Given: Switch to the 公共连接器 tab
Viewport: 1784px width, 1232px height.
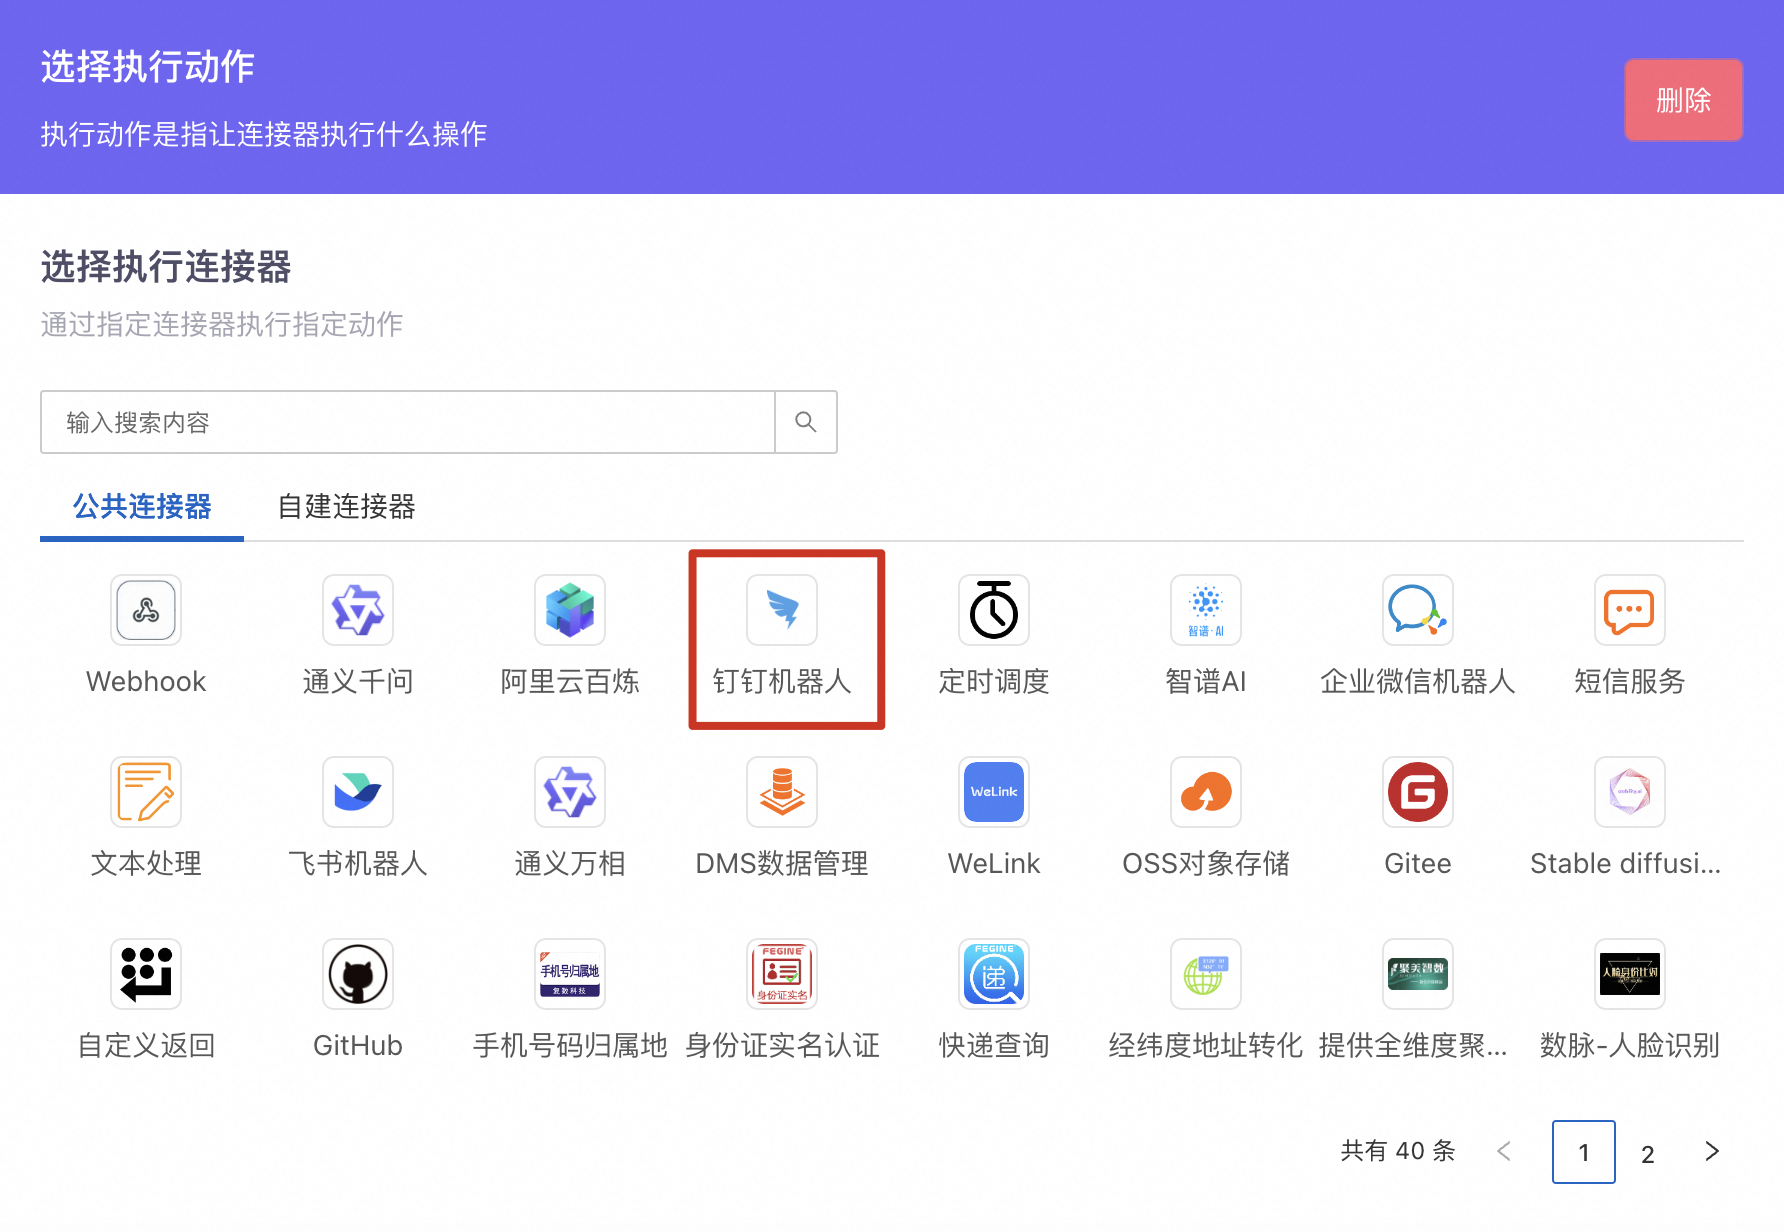Looking at the screenshot, I should coord(142,507).
